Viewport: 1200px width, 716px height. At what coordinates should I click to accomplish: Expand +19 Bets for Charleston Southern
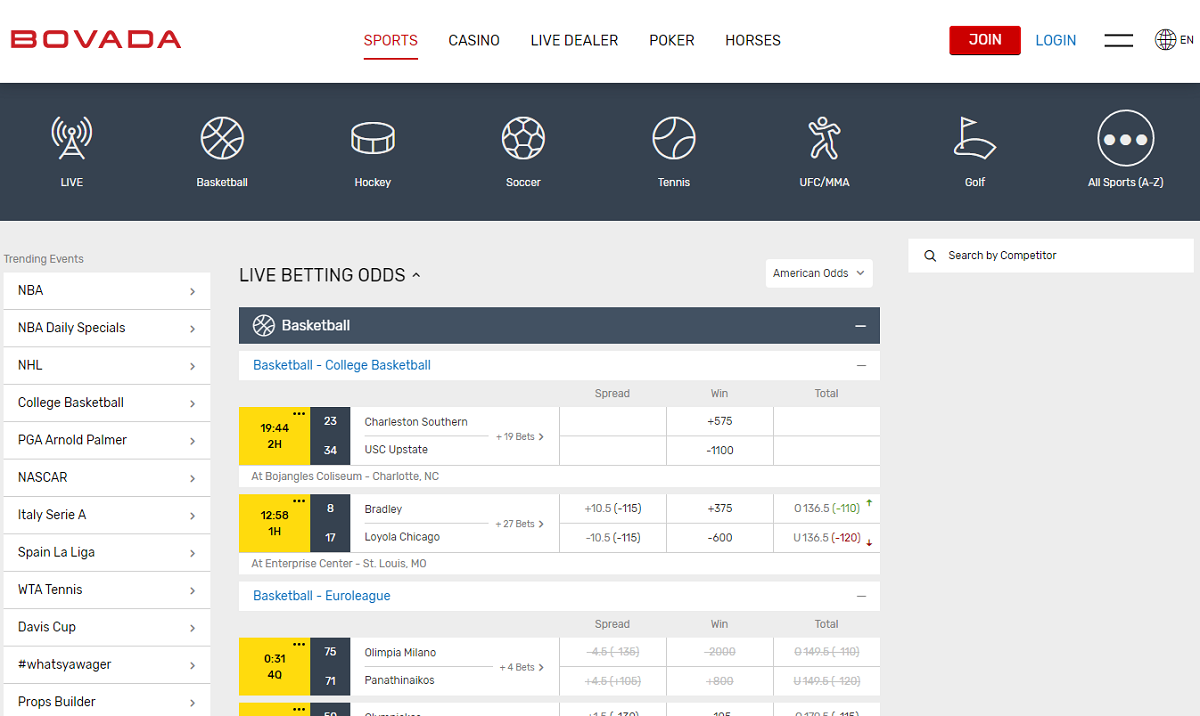point(520,437)
